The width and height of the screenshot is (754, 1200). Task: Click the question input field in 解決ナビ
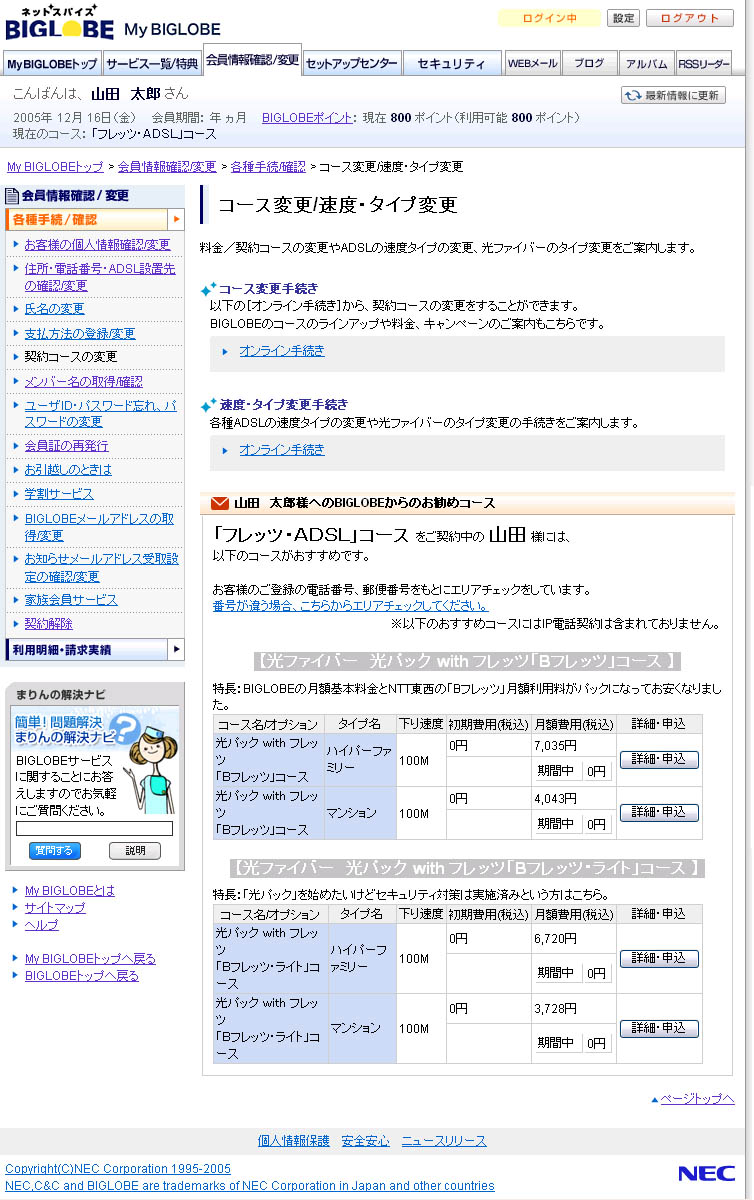pyautogui.click(x=95, y=828)
